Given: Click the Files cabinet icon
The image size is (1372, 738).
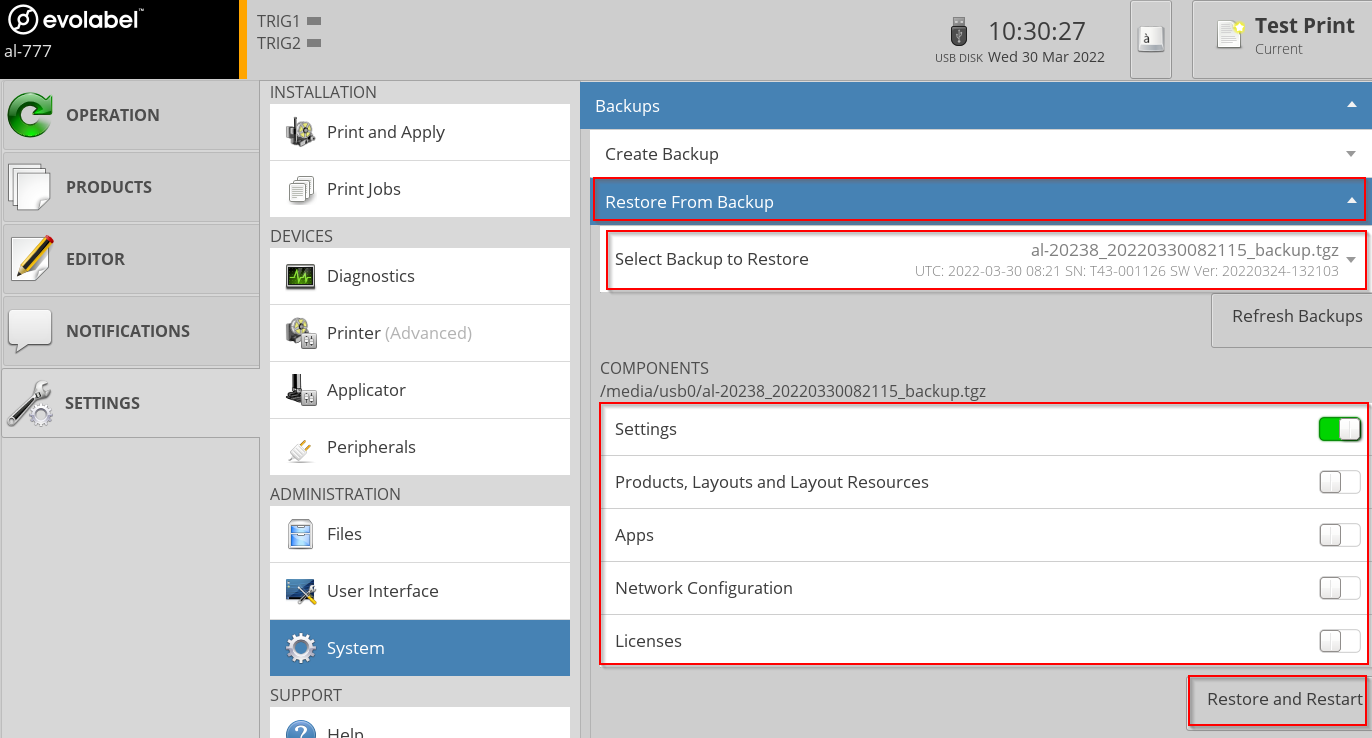Looking at the screenshot, I should click(x=301, y=534).
